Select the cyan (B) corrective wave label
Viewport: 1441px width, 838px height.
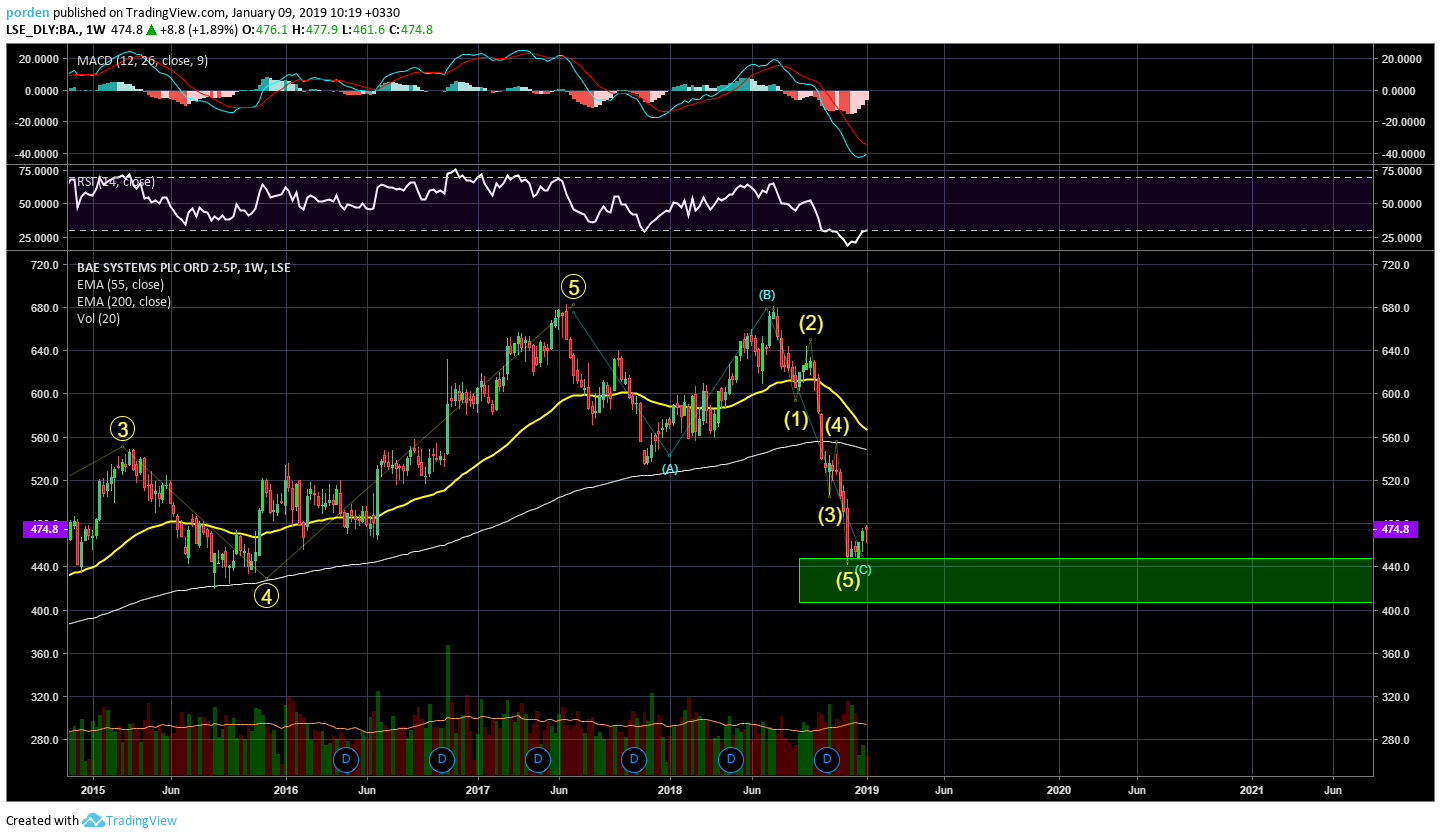[766, 295]
